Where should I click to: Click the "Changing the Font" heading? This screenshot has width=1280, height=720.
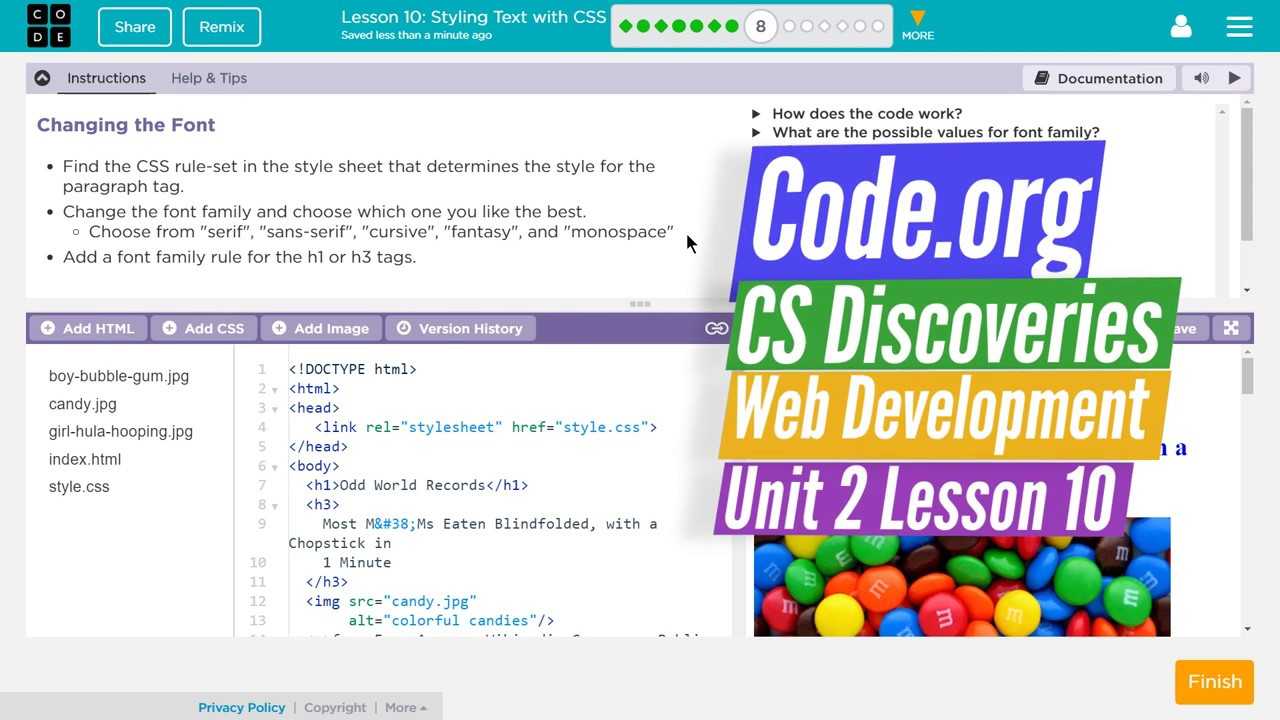[126, 125]
